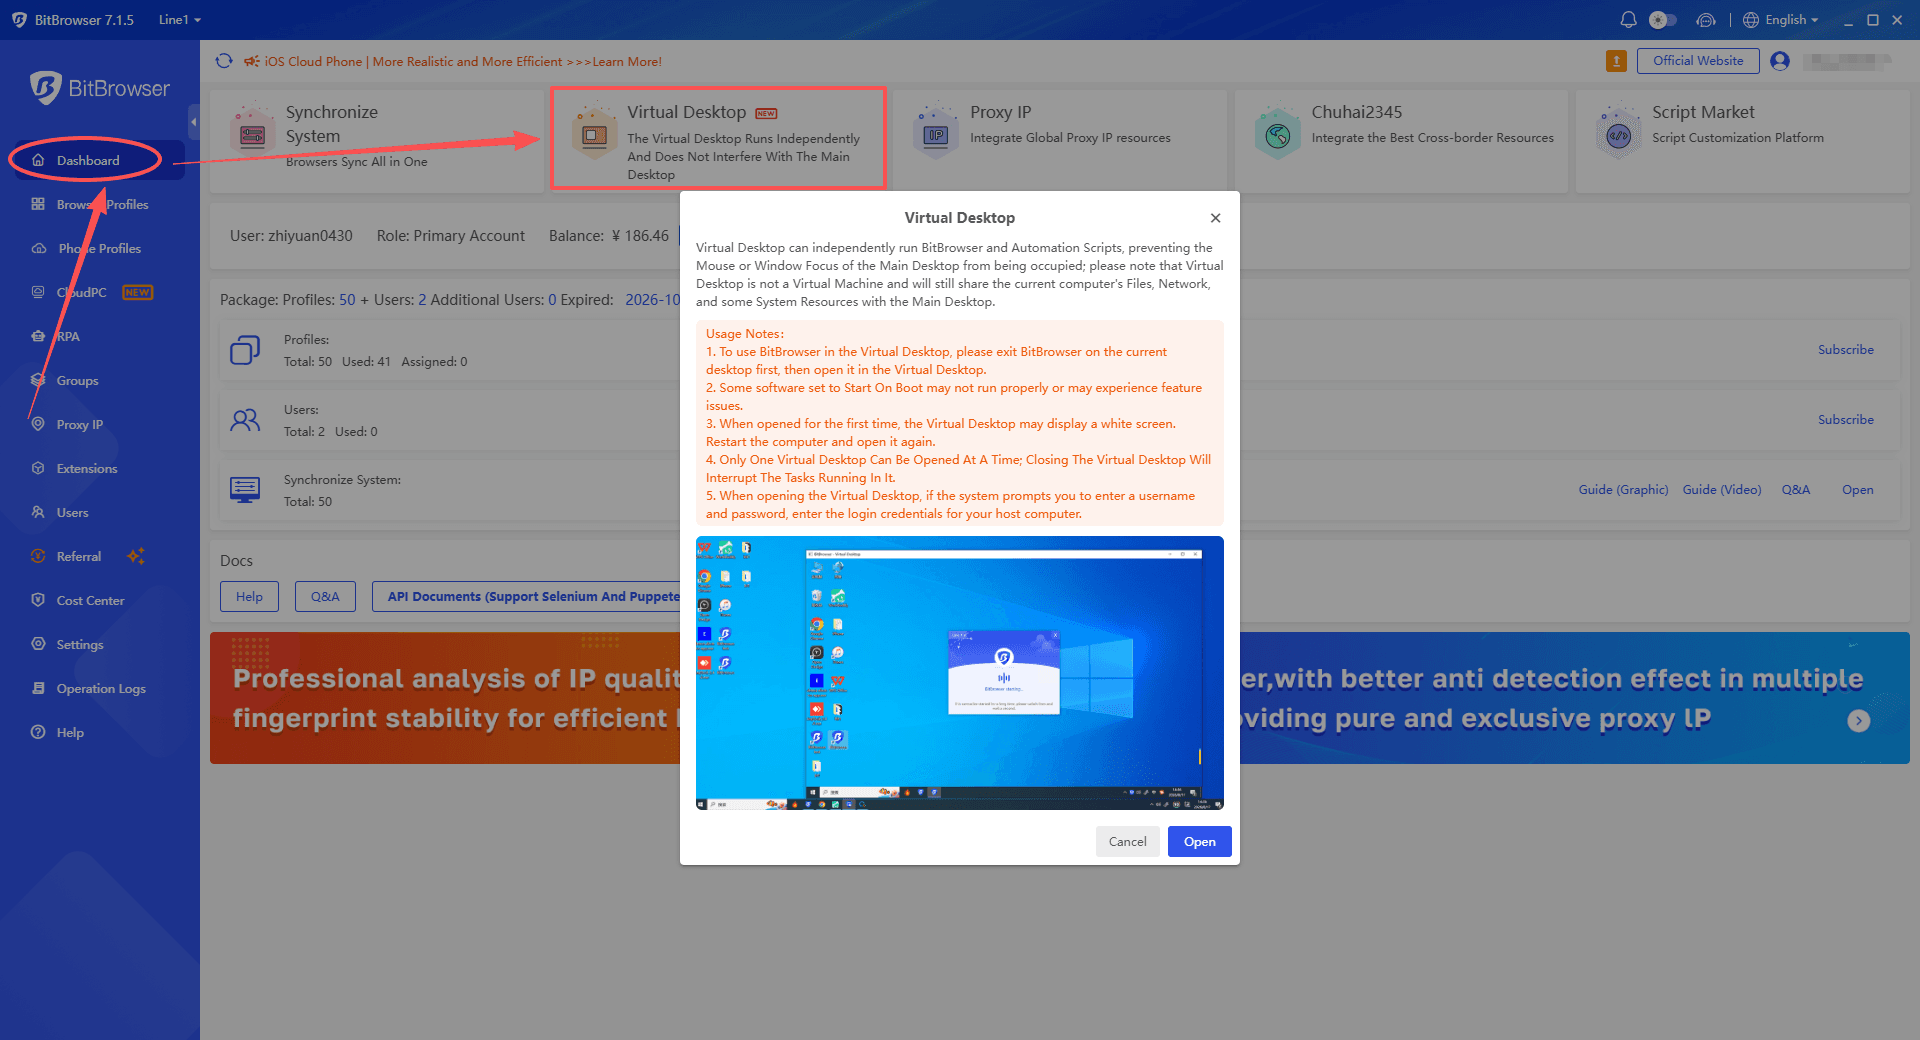Screen dimensions: 1920x1040
Task: Open the notifications bell
Action: (1628, 20)
